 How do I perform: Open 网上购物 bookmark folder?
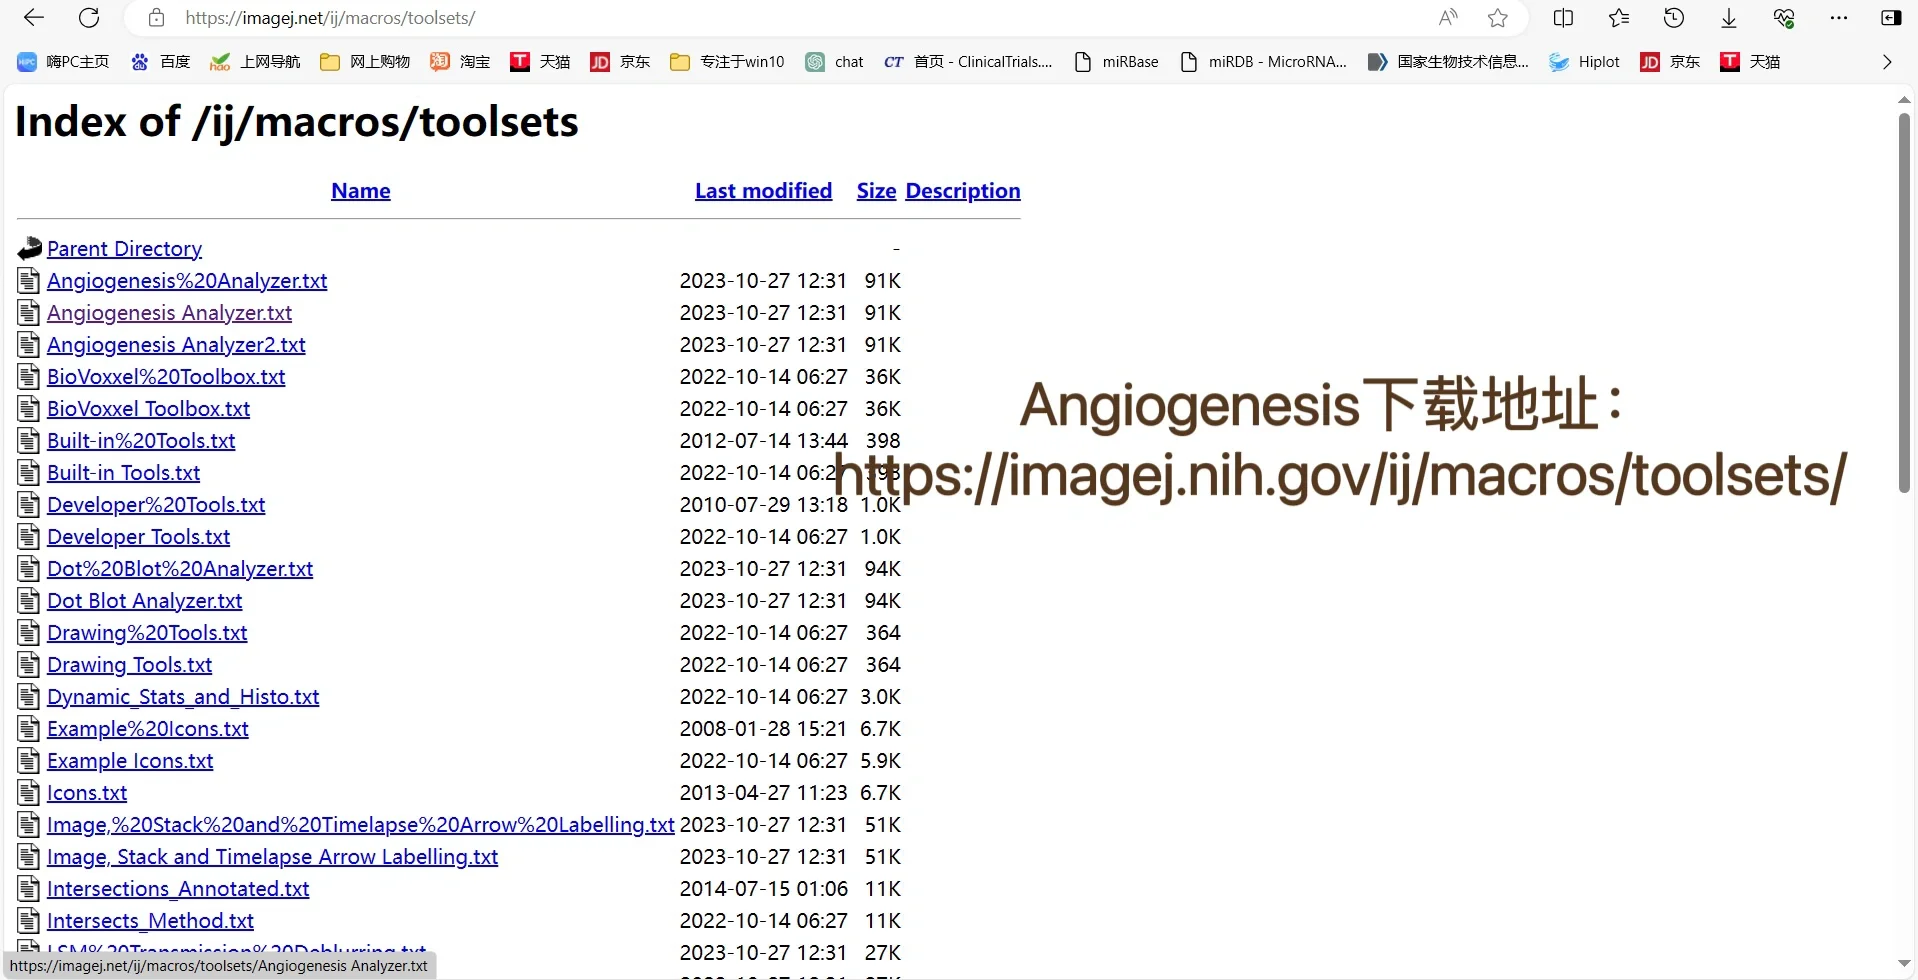pos(365,62)
